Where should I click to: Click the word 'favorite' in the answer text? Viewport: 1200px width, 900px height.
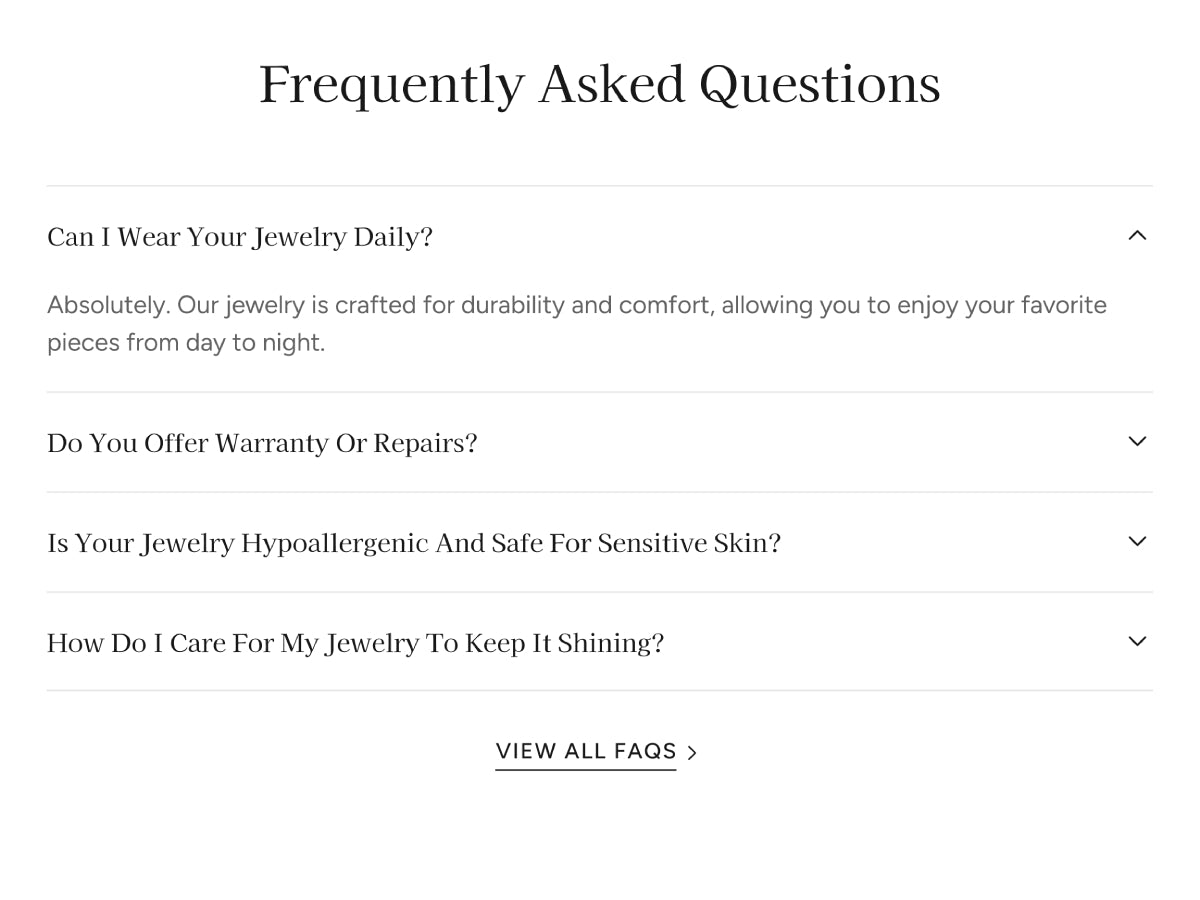(1063, 305)
